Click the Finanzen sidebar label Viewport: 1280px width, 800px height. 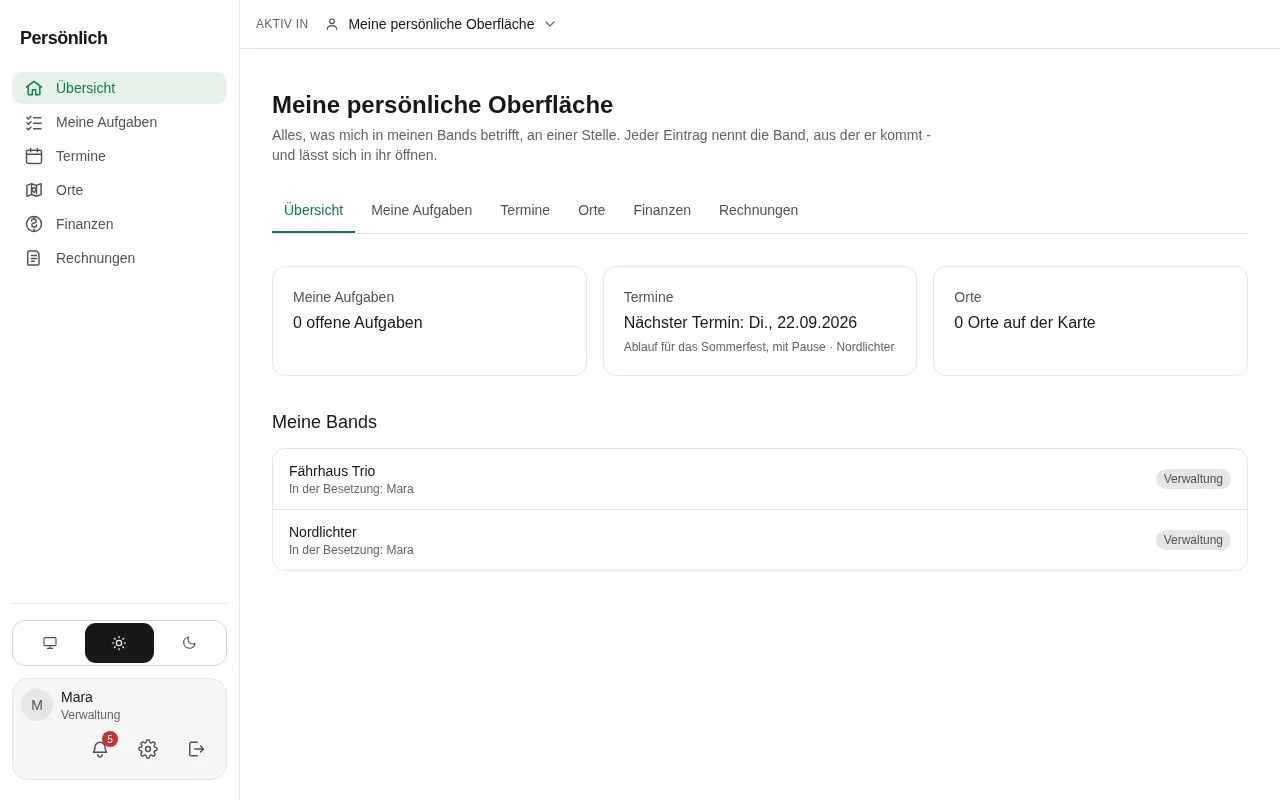(x=85, y=224)
